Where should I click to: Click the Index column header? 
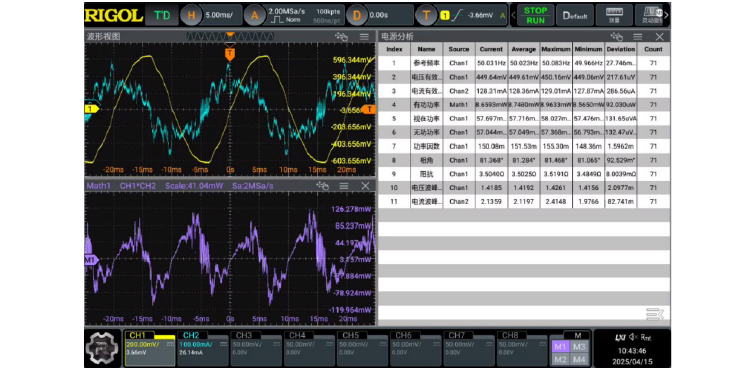(x=394, y=49)
